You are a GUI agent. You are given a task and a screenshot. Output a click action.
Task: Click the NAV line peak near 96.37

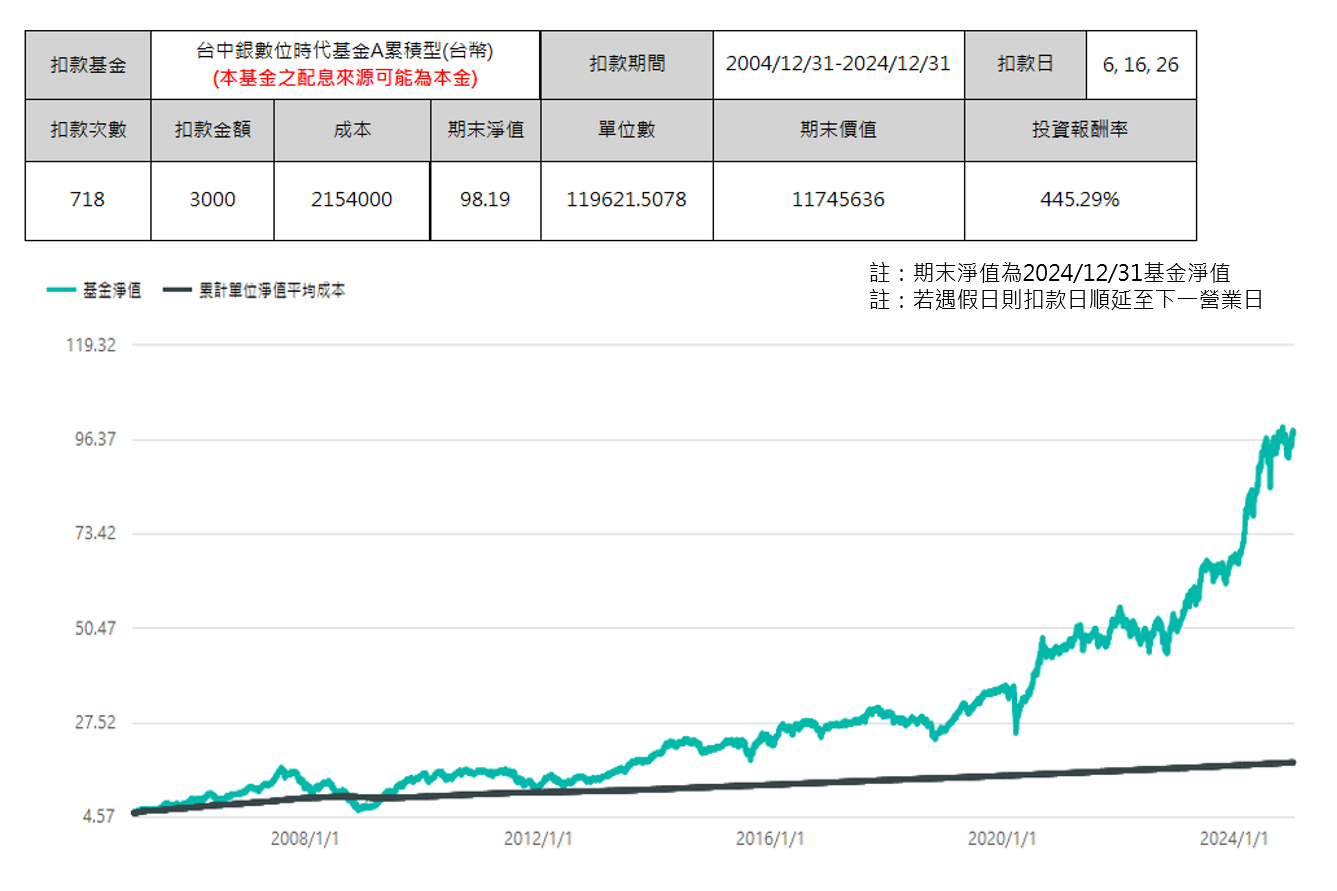pos(1282,430)
